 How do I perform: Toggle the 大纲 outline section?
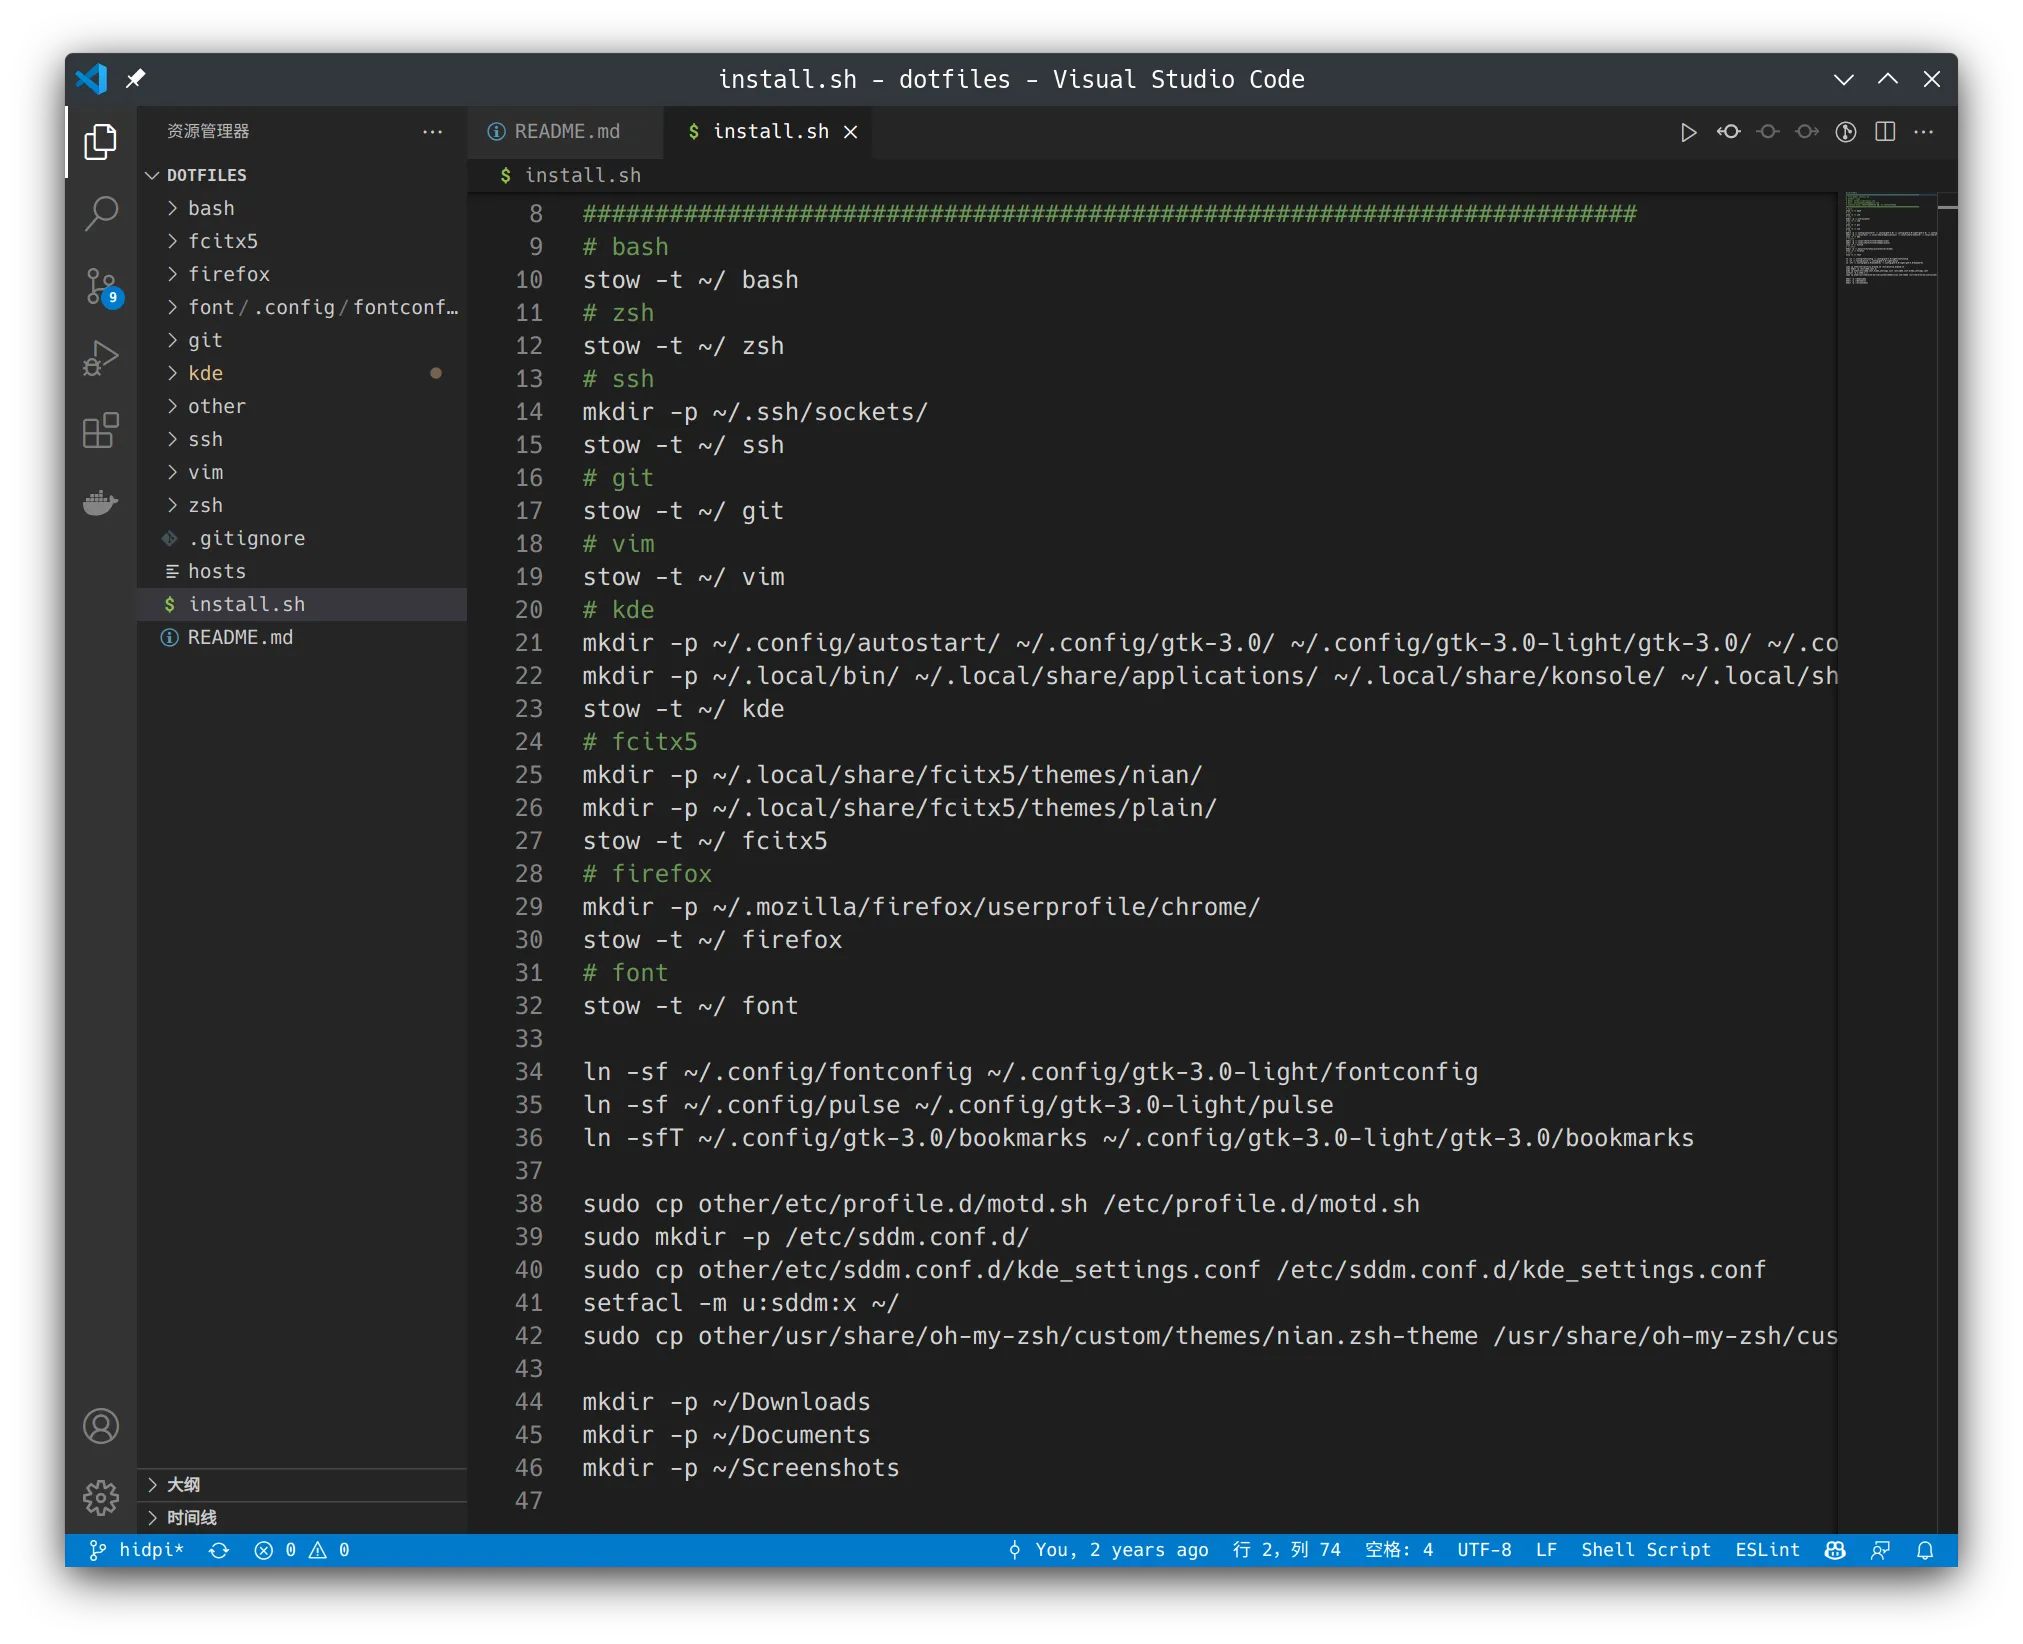[184, 1484]
